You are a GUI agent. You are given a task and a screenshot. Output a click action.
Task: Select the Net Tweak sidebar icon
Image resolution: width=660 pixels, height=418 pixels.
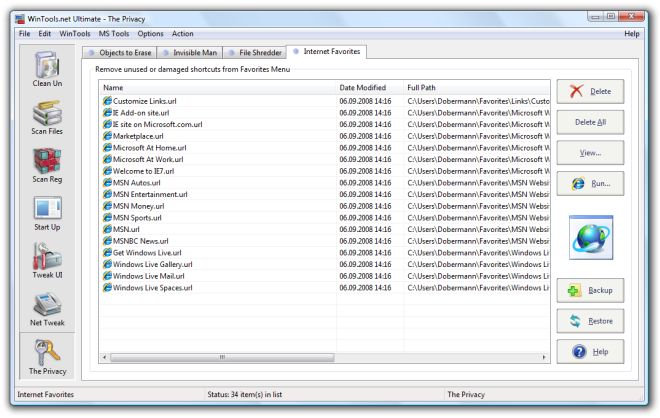point(47,310)
